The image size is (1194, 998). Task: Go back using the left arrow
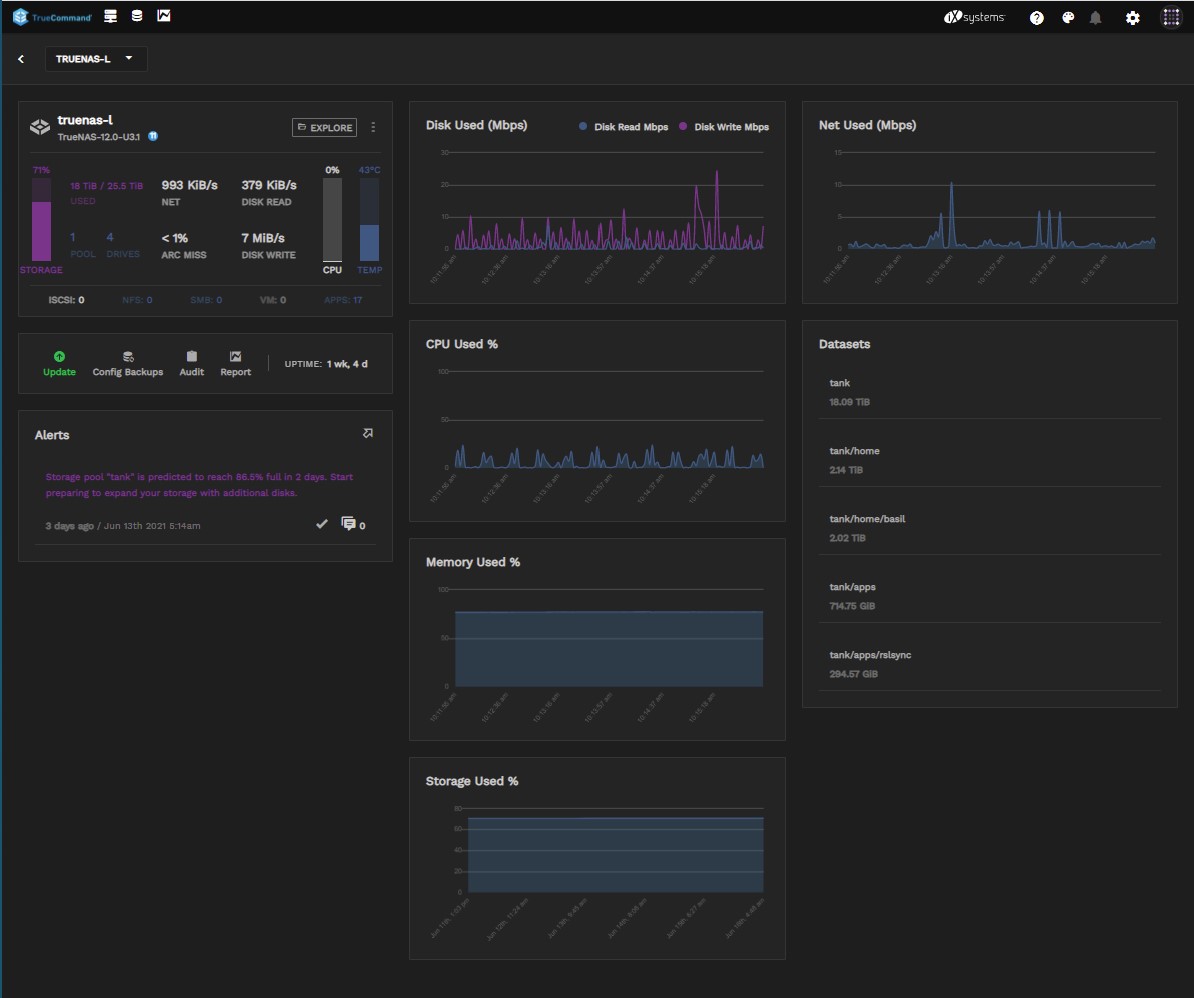point(21,59)
